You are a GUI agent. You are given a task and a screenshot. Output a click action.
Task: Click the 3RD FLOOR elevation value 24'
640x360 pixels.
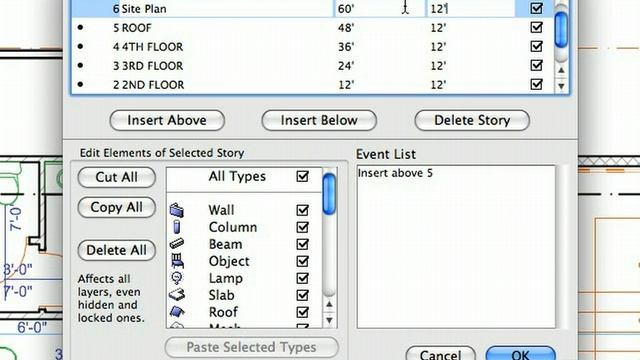346,66
